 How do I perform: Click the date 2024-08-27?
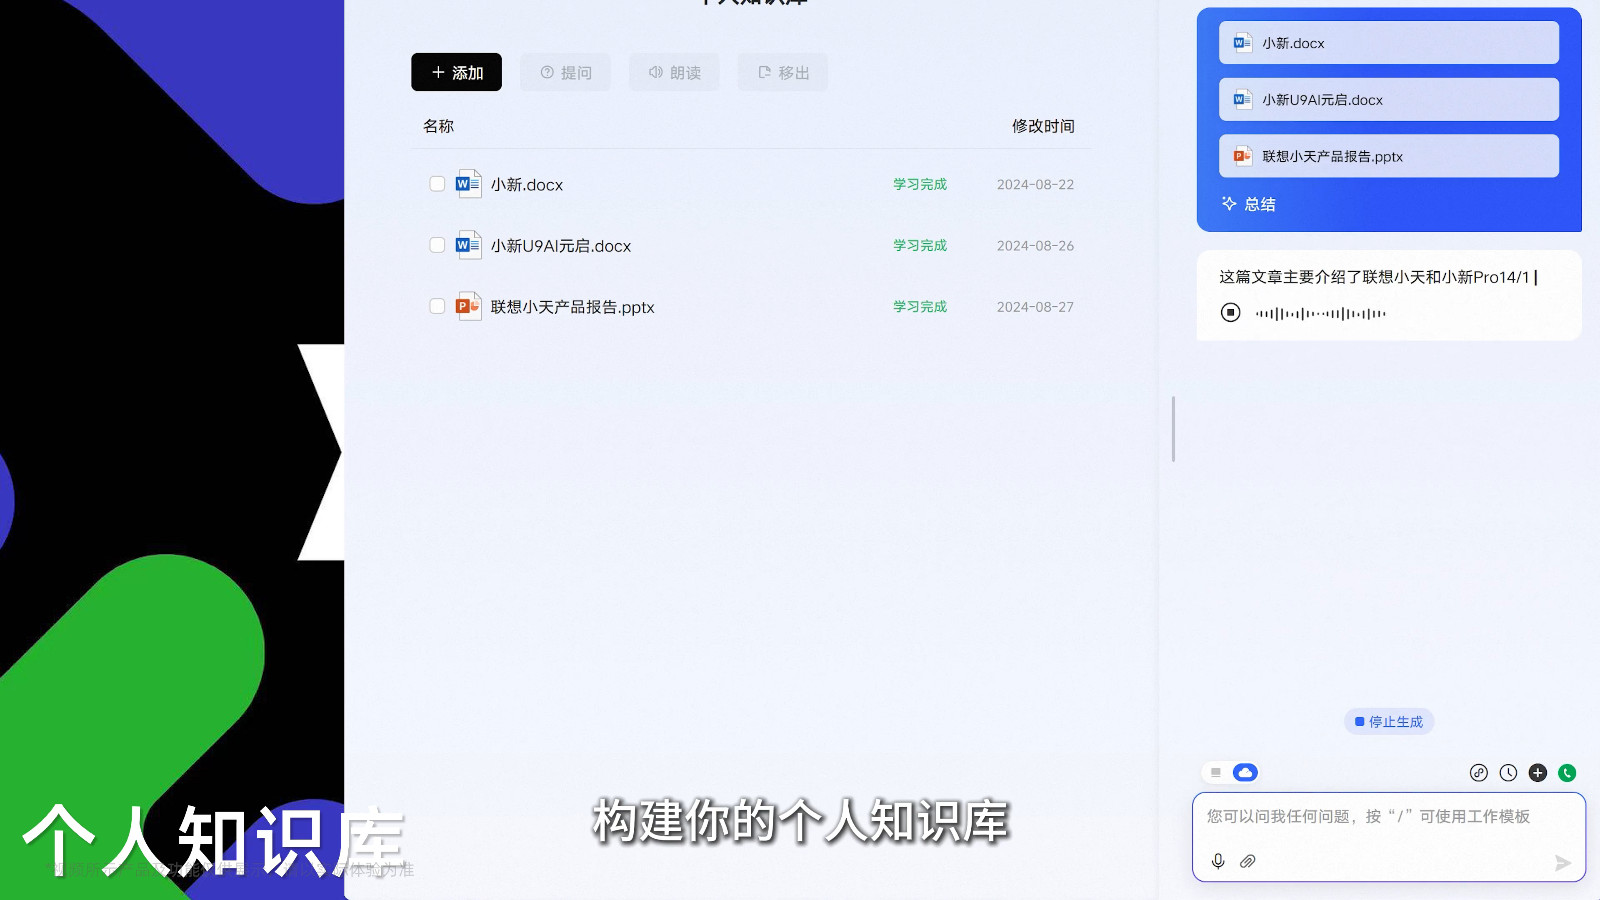[1035, 307]
